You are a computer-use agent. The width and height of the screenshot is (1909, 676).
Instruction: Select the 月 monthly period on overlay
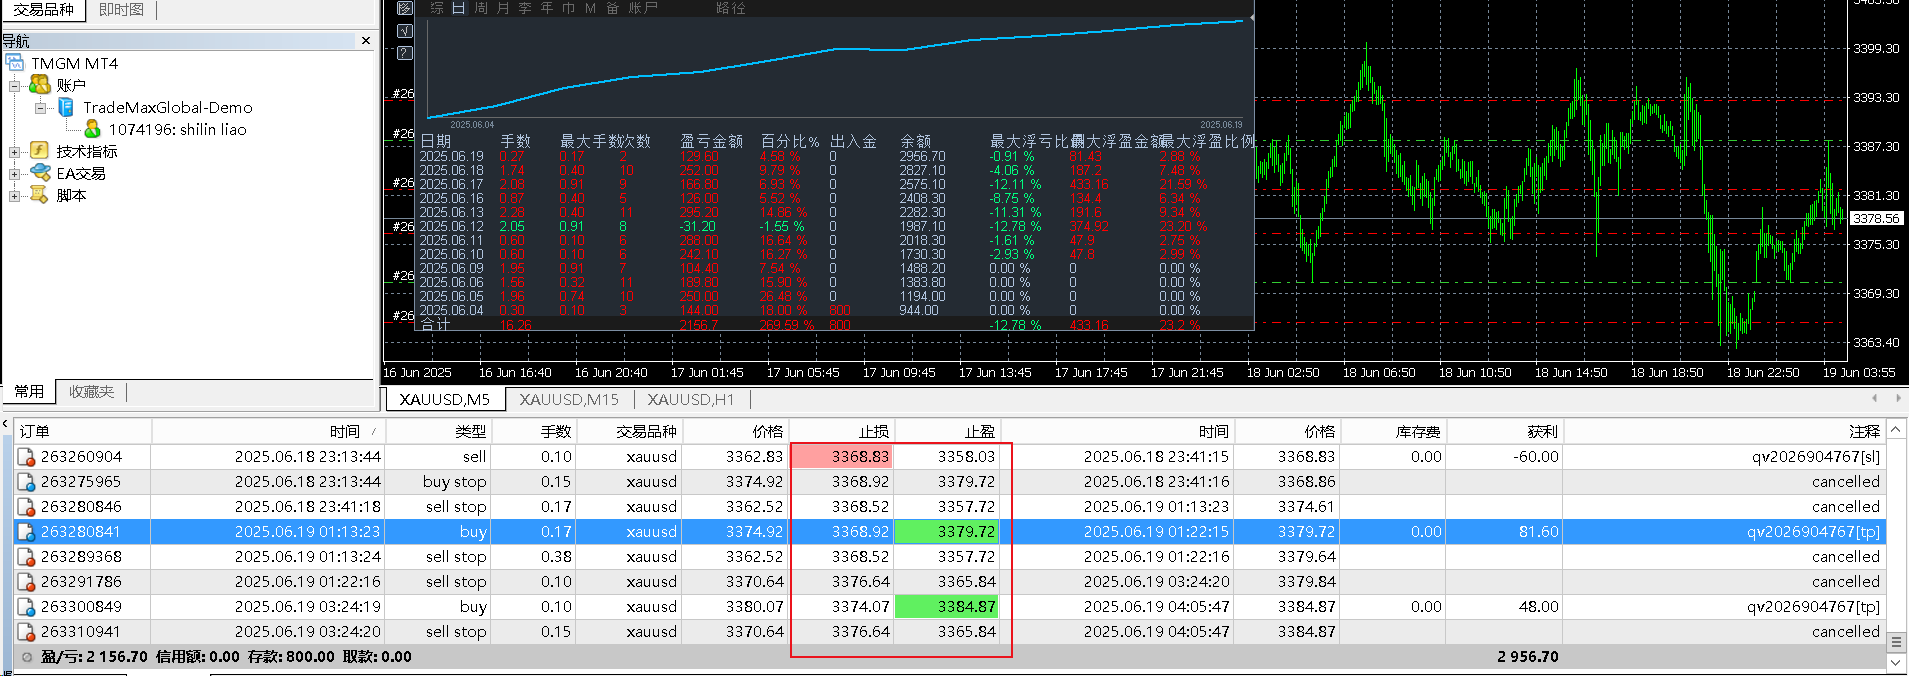[x=503, y=8]
